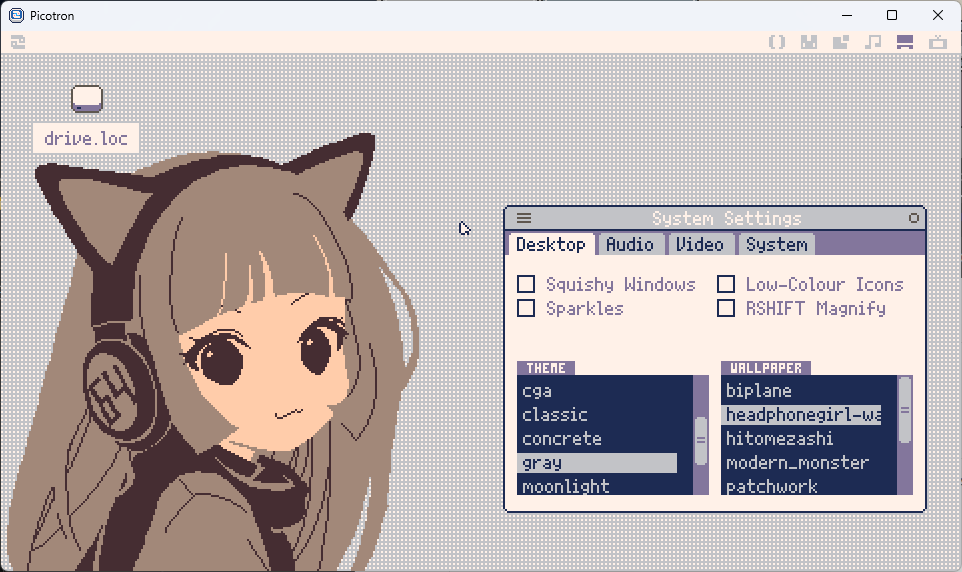The image size is (962, 572).
Task: Select the gray theme
Action: [x=598, y=463]
